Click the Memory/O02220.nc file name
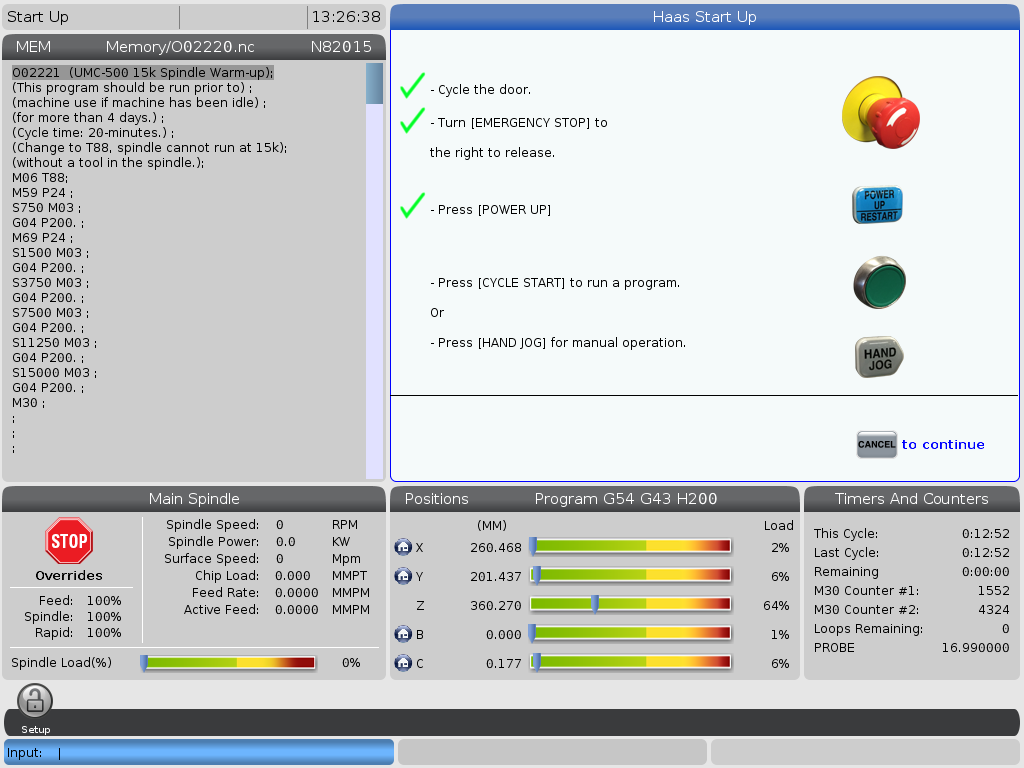1024x768 pixels. tap(180, 47)
